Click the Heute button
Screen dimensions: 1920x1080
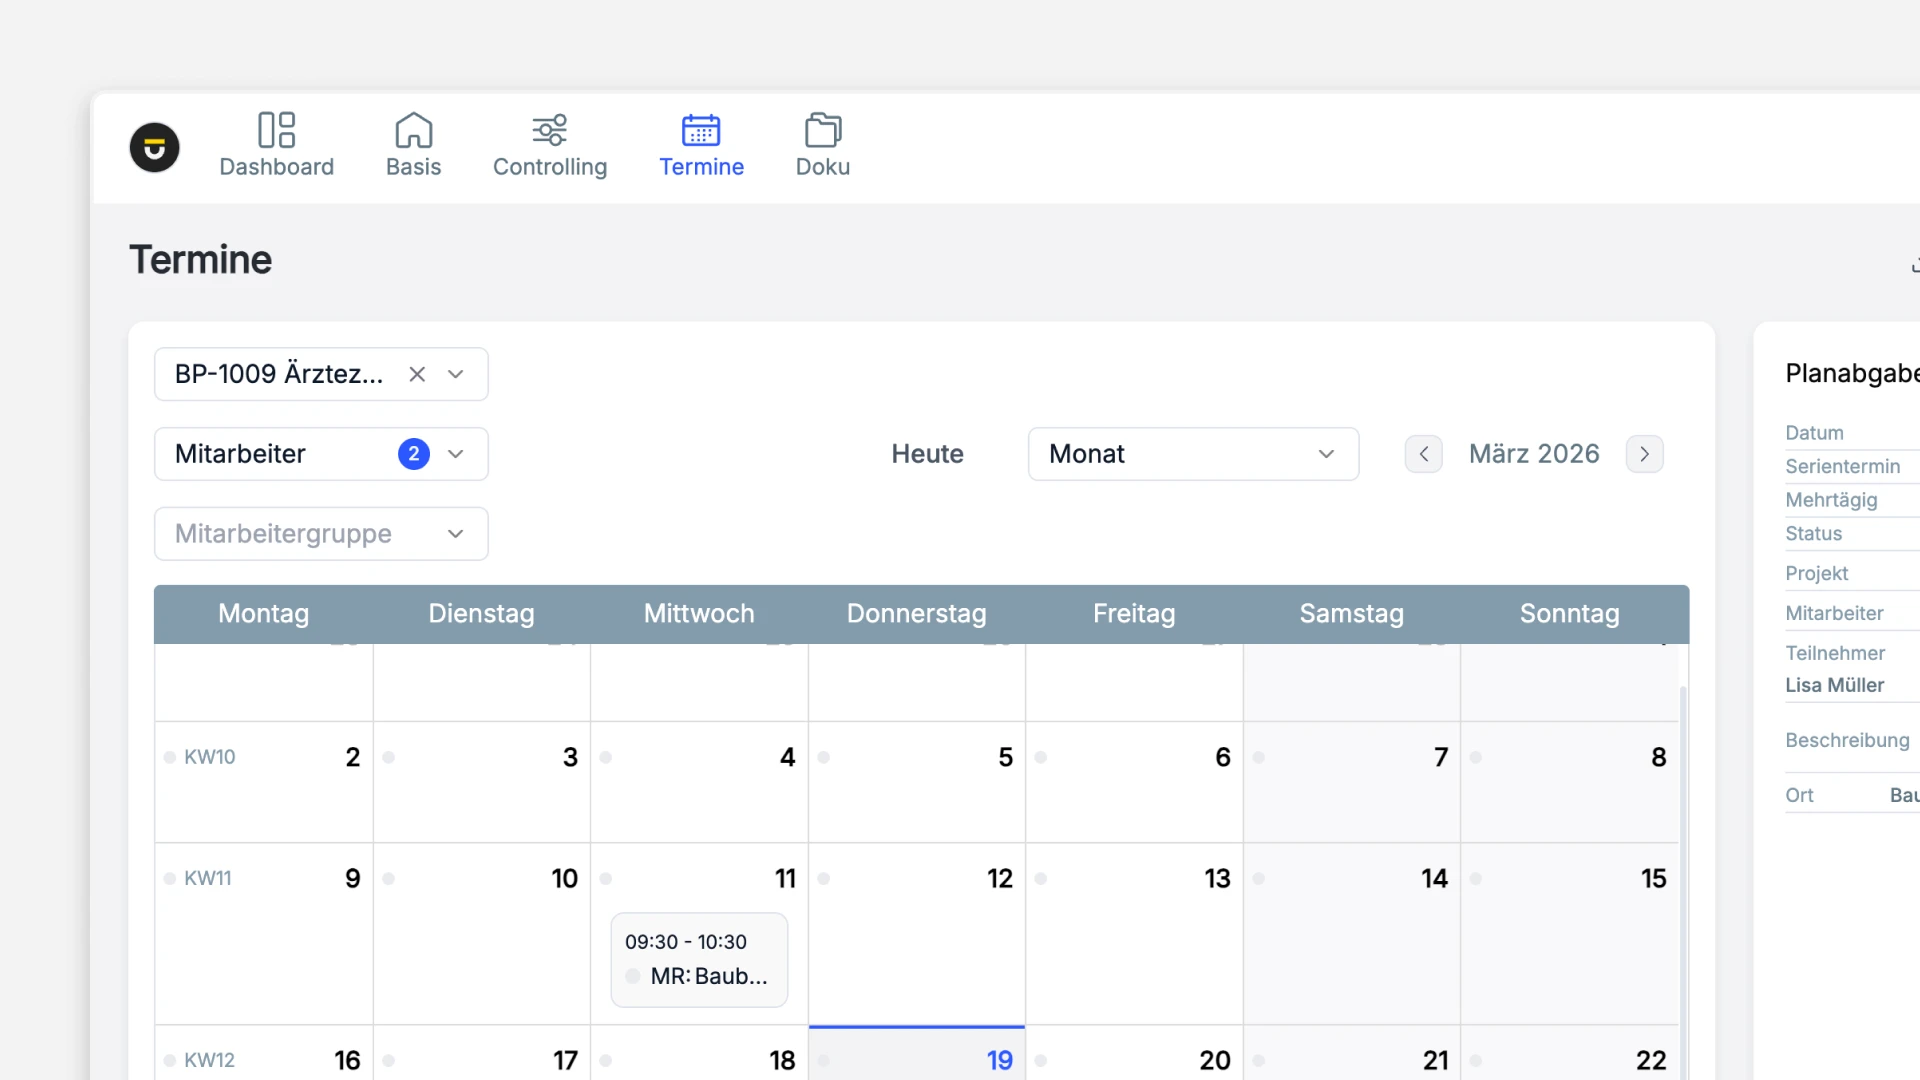click(927, 454)
